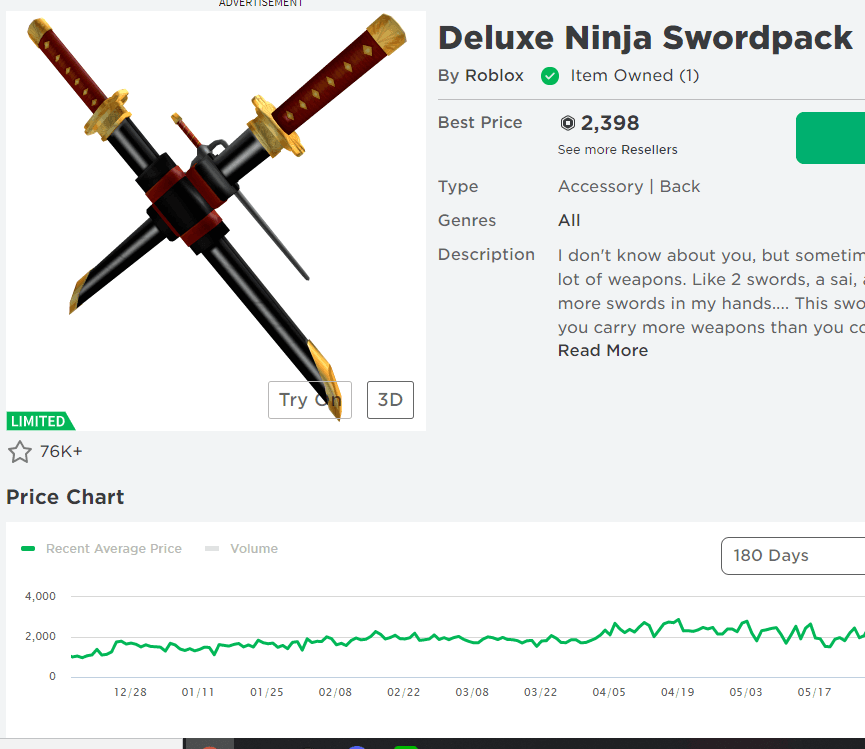The image size is (865, 749).
Task: Click the Robux currency icon beside 2,398
Action: (568, 124)
